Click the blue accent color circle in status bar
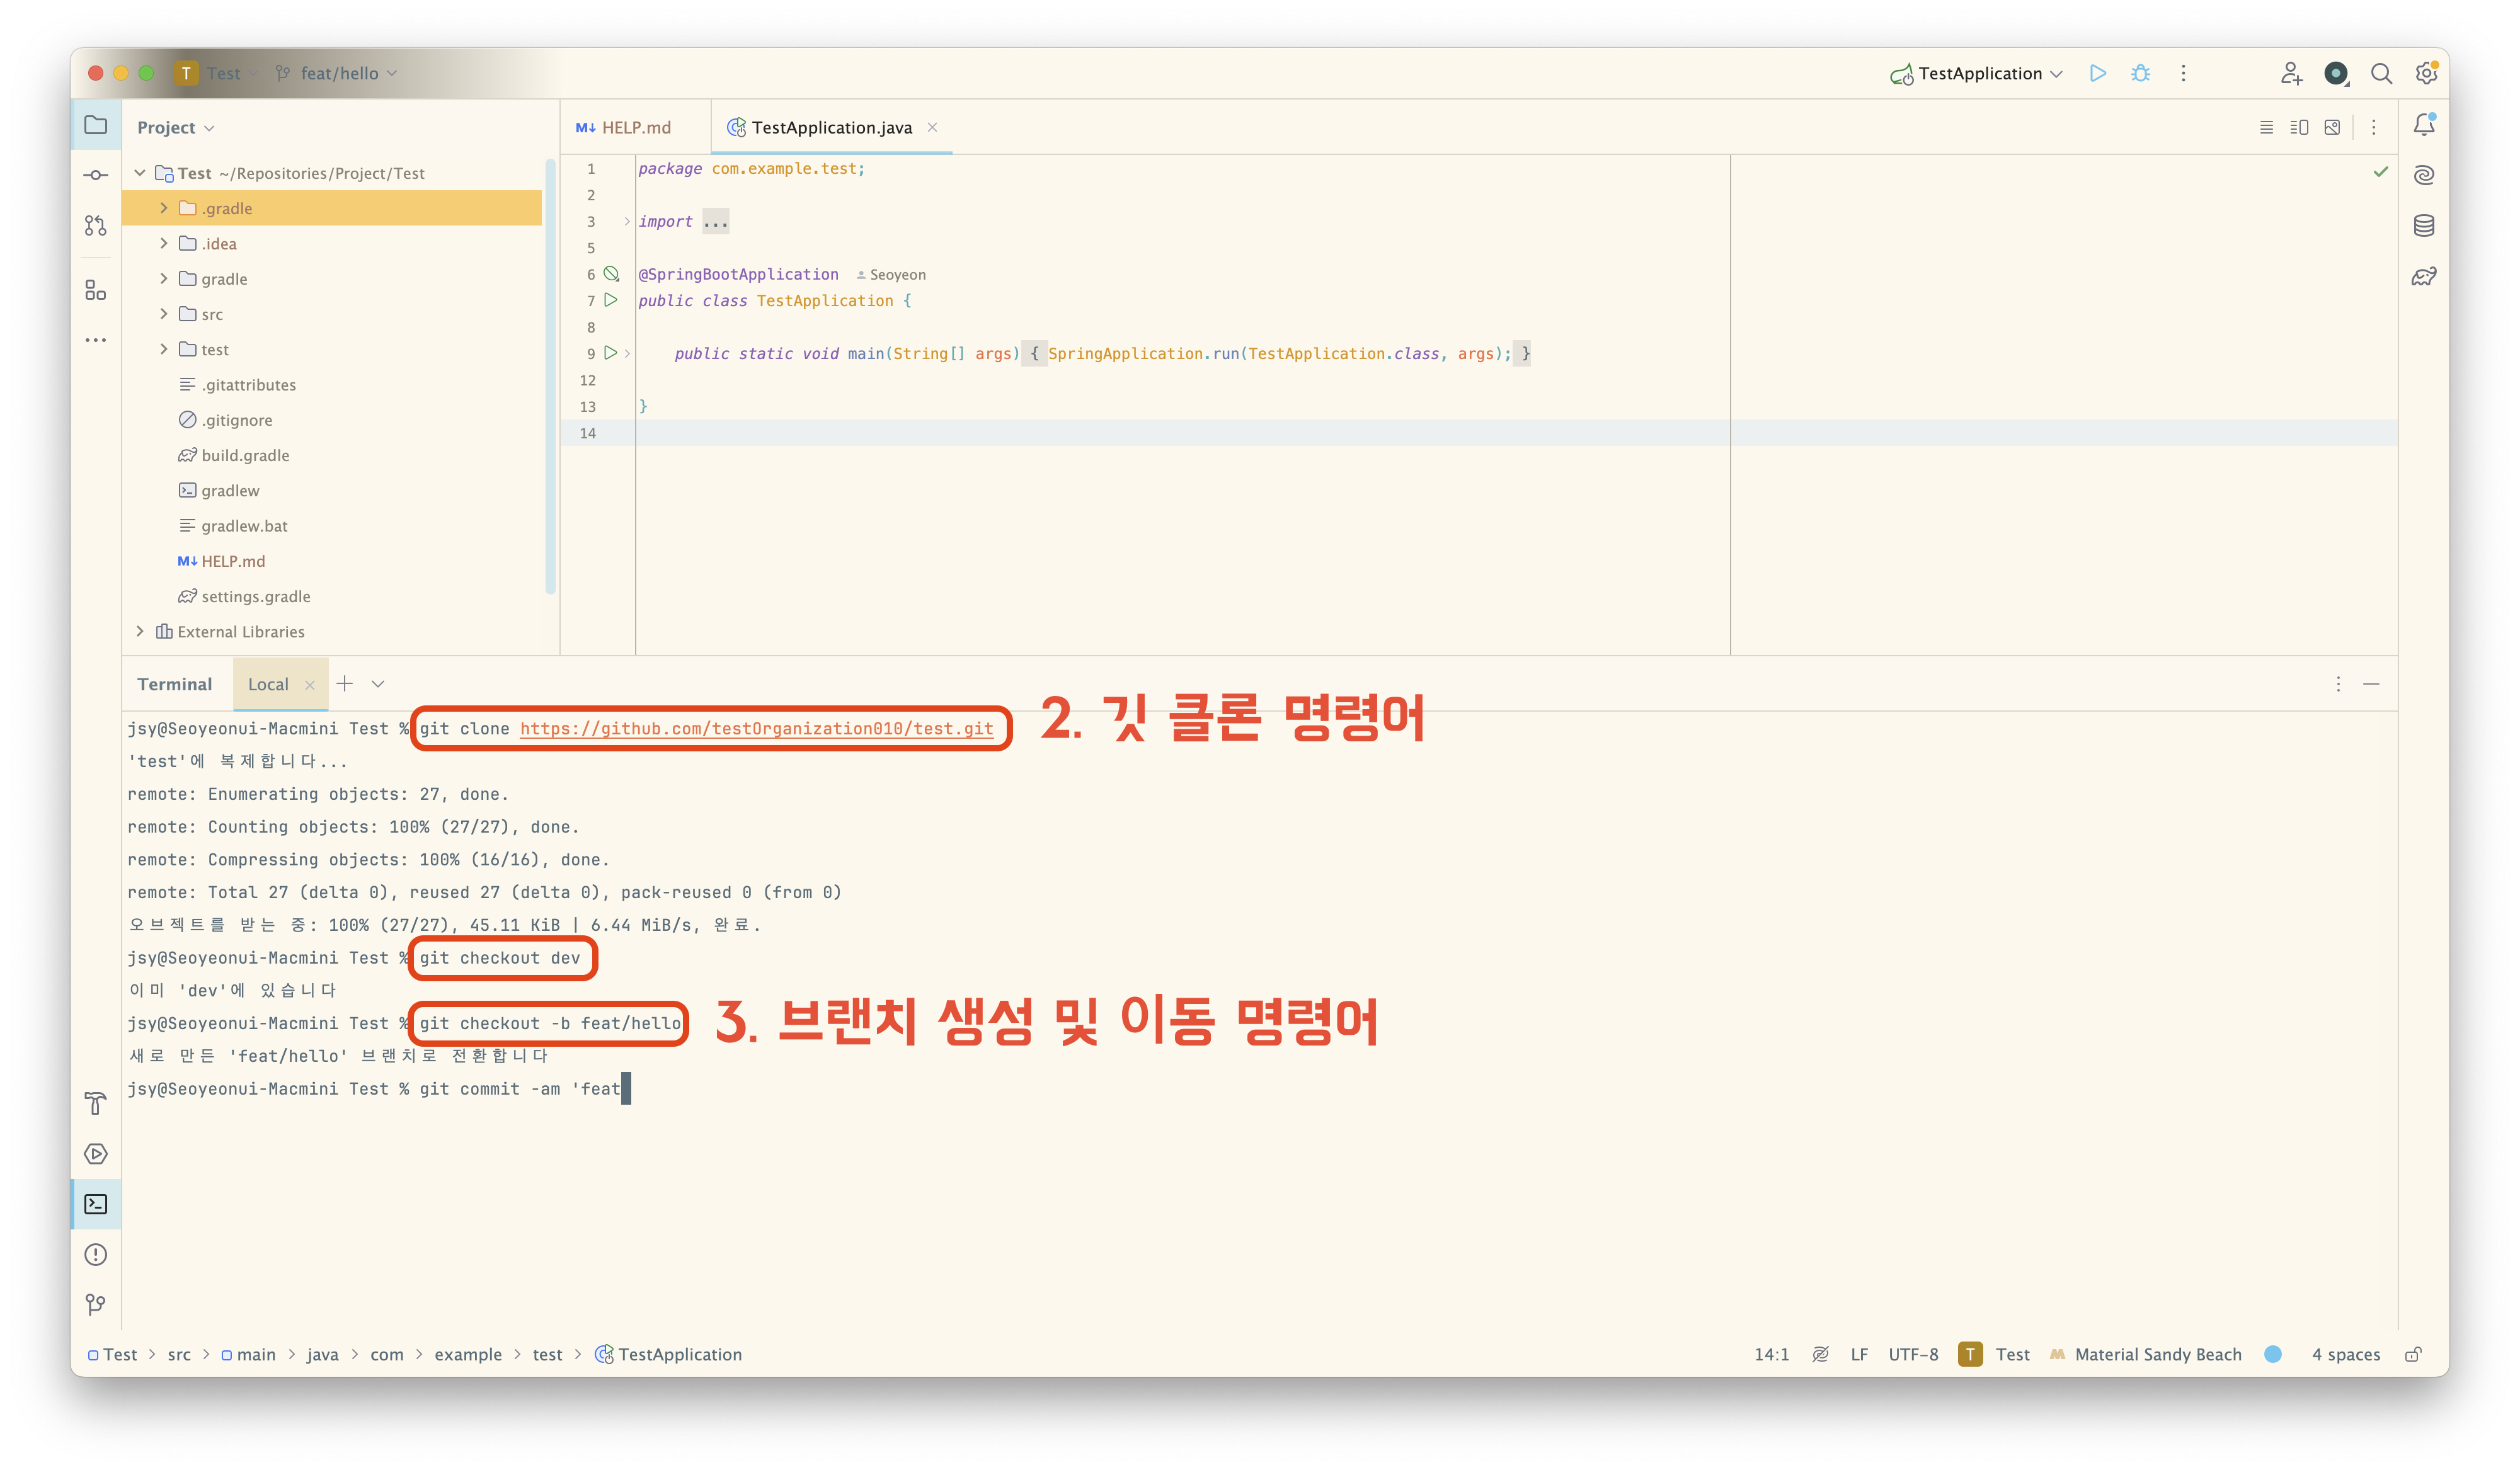Screen dimensions: 2520x1470 2273,1354
